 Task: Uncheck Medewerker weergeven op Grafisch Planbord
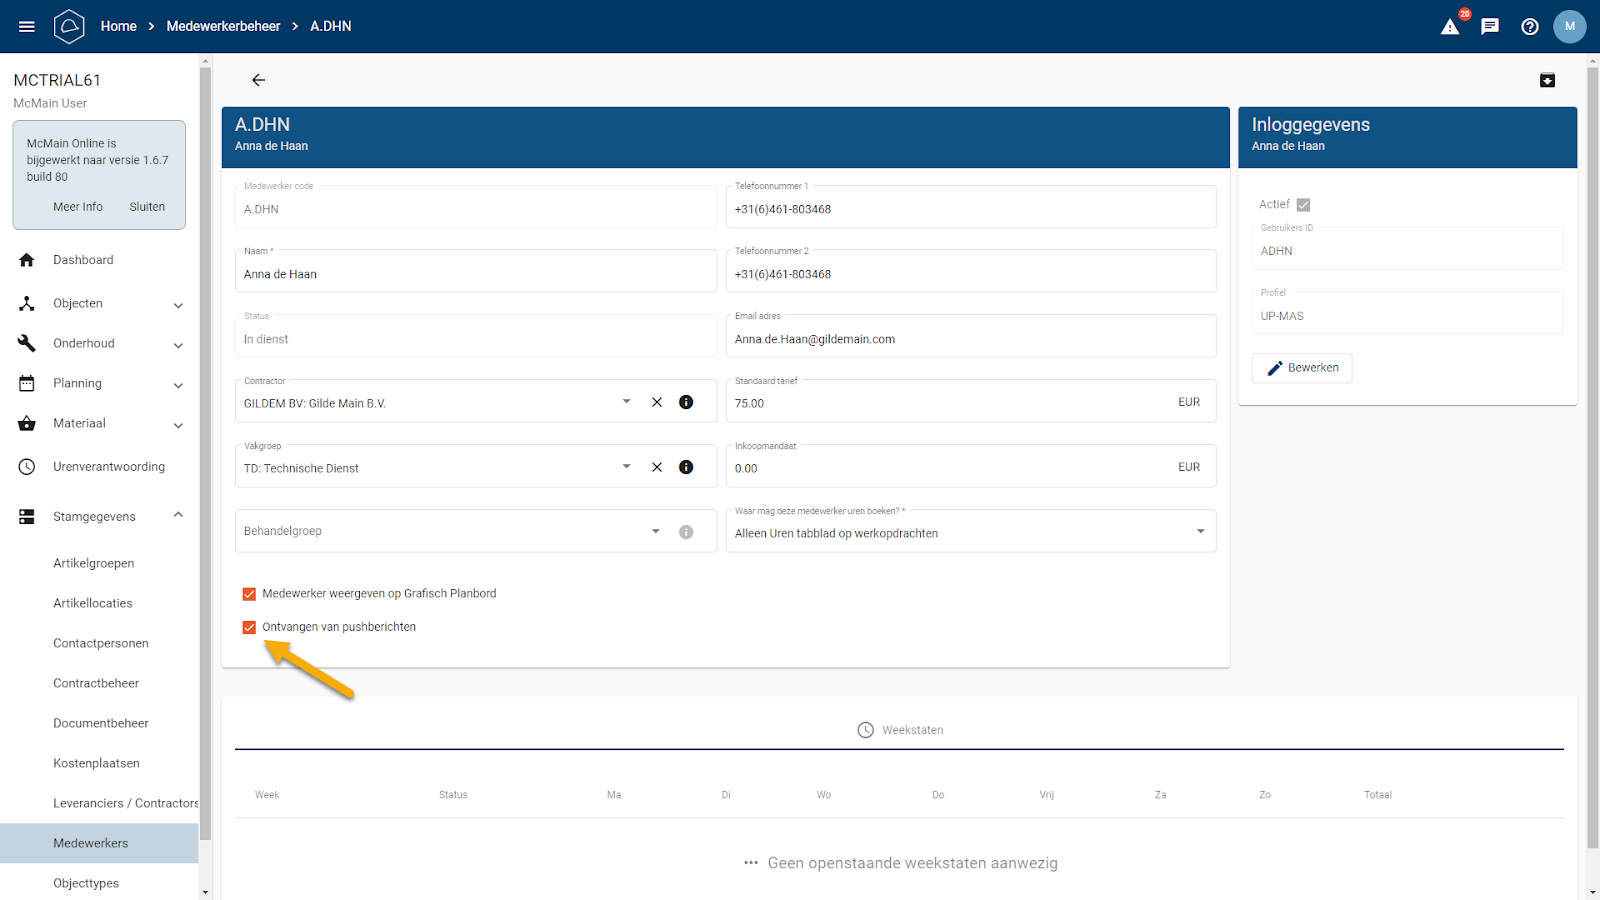click(249, 594)
